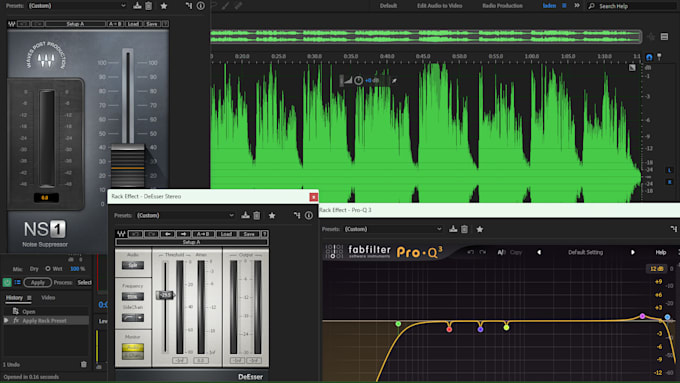Open NS1 Waves help question mark
This screenshot has width=680, height=383.
165,24
